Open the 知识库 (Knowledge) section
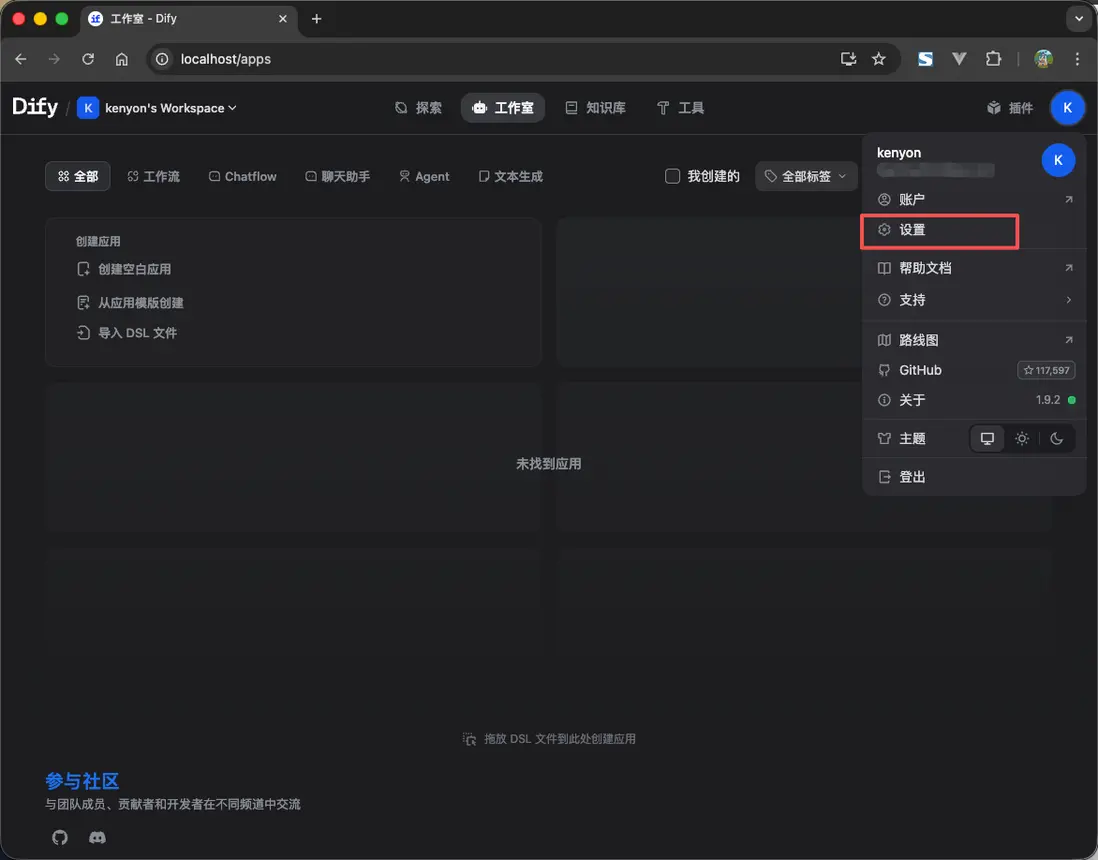 595,107
